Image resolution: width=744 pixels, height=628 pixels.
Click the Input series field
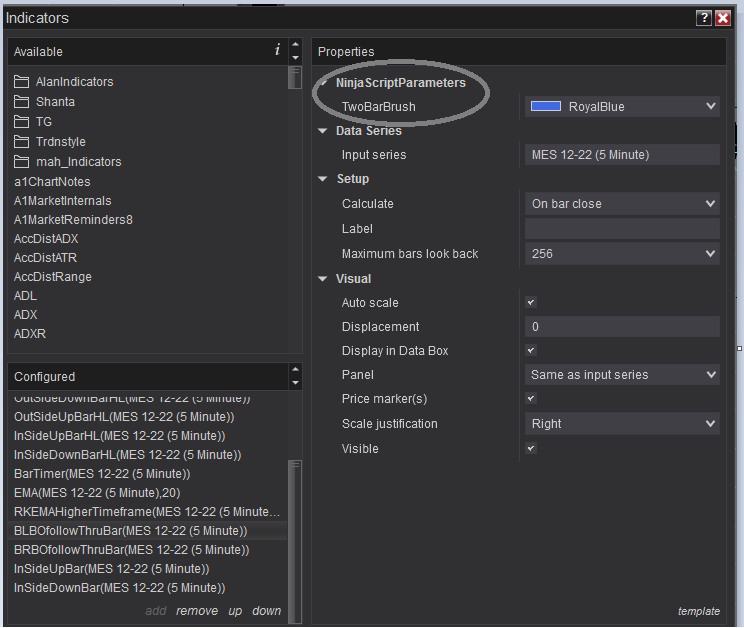pos(622,155)
